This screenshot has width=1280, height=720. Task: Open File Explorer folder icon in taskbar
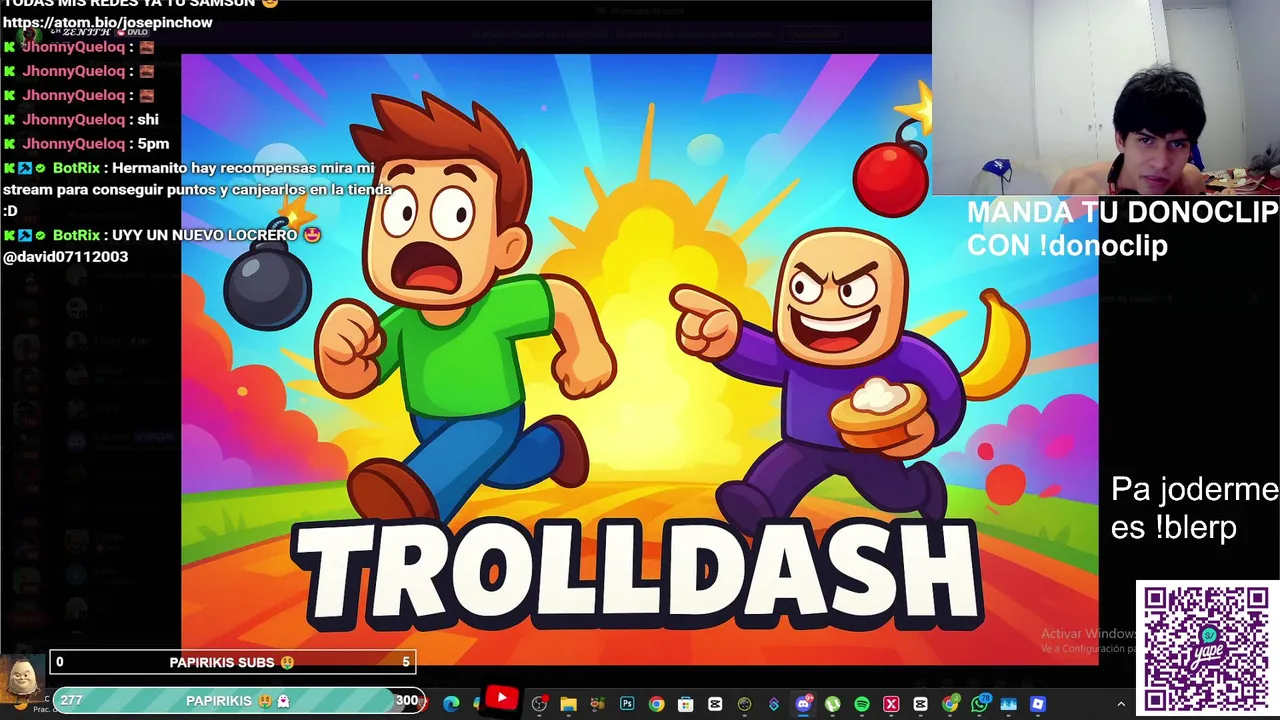(x=568, y=704)
